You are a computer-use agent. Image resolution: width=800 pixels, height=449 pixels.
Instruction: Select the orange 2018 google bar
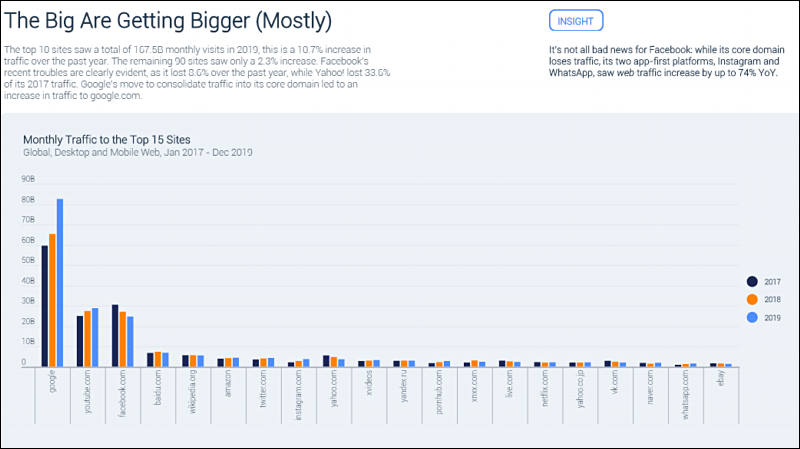coord(52,300)
